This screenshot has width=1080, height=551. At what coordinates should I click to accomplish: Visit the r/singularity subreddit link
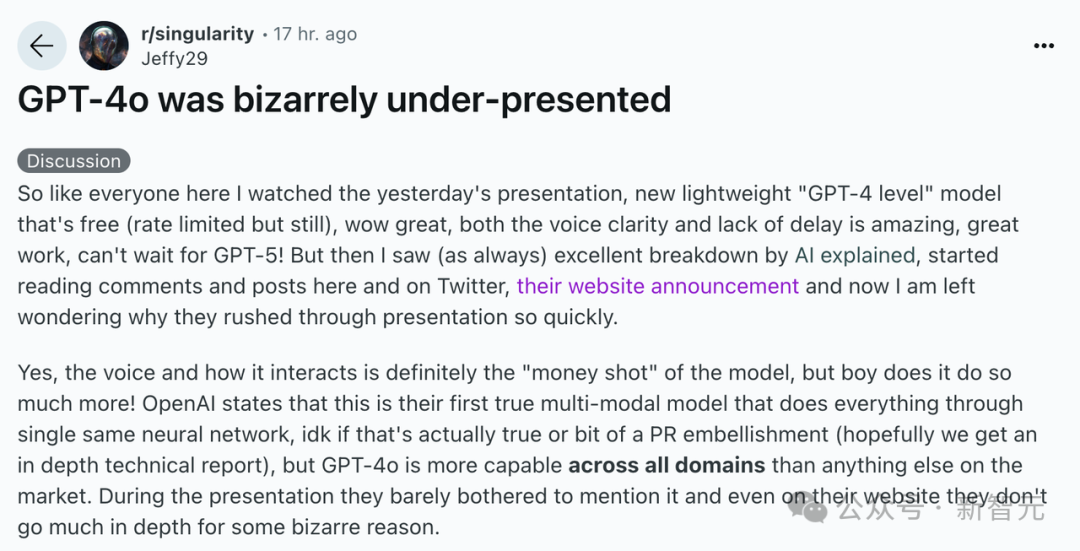coord(197,34)
